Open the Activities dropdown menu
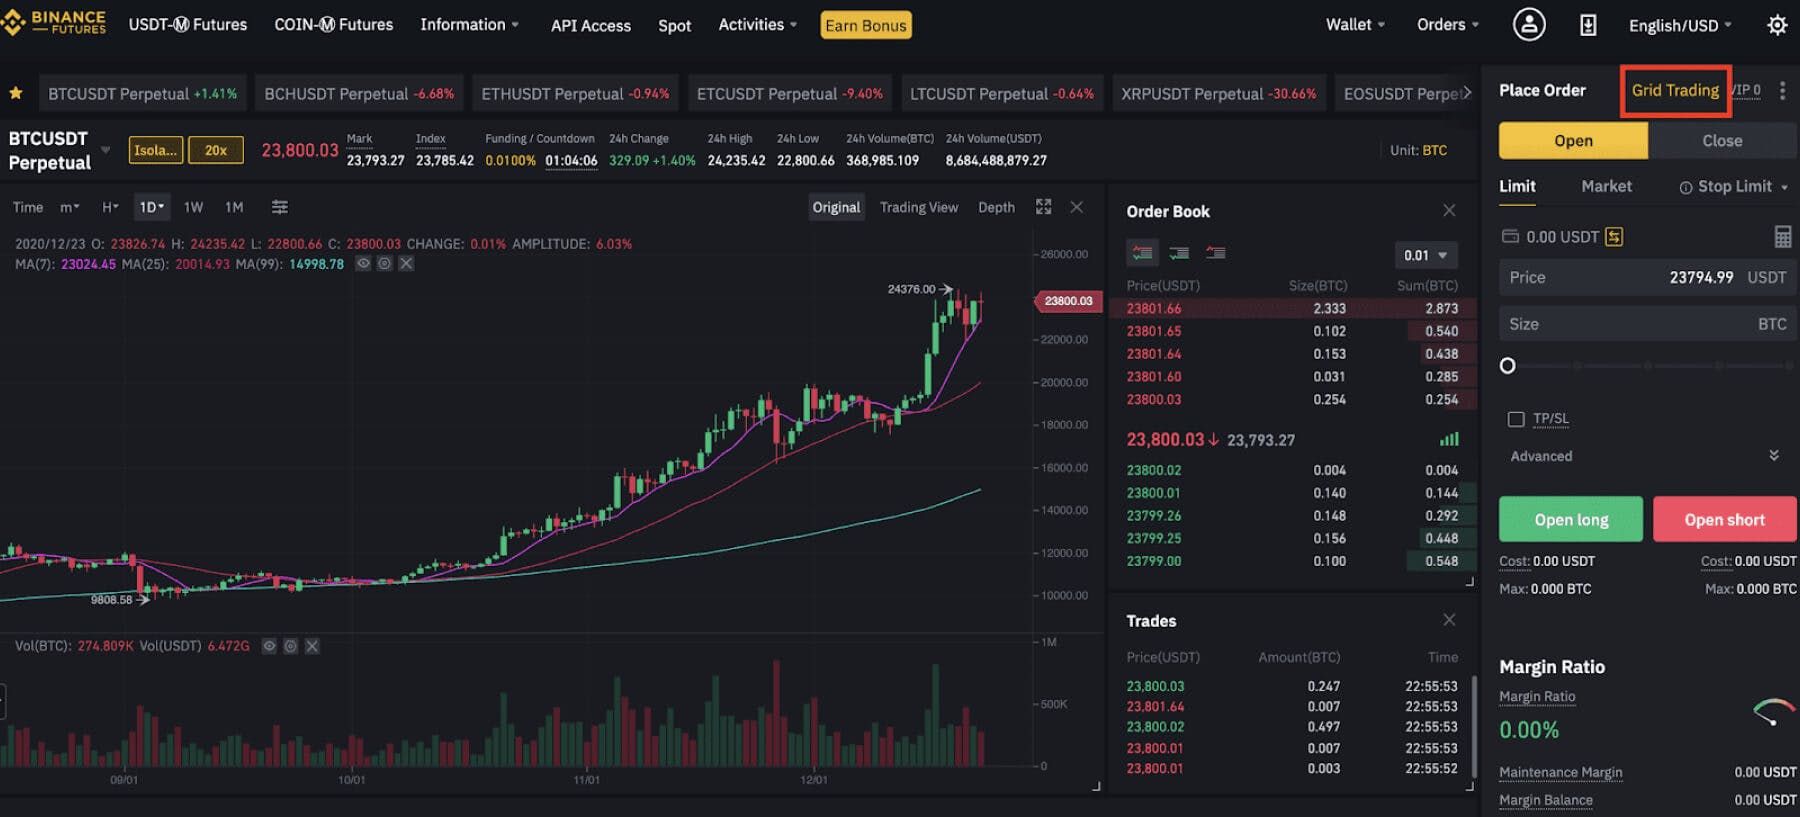 (x=757, y=24)
